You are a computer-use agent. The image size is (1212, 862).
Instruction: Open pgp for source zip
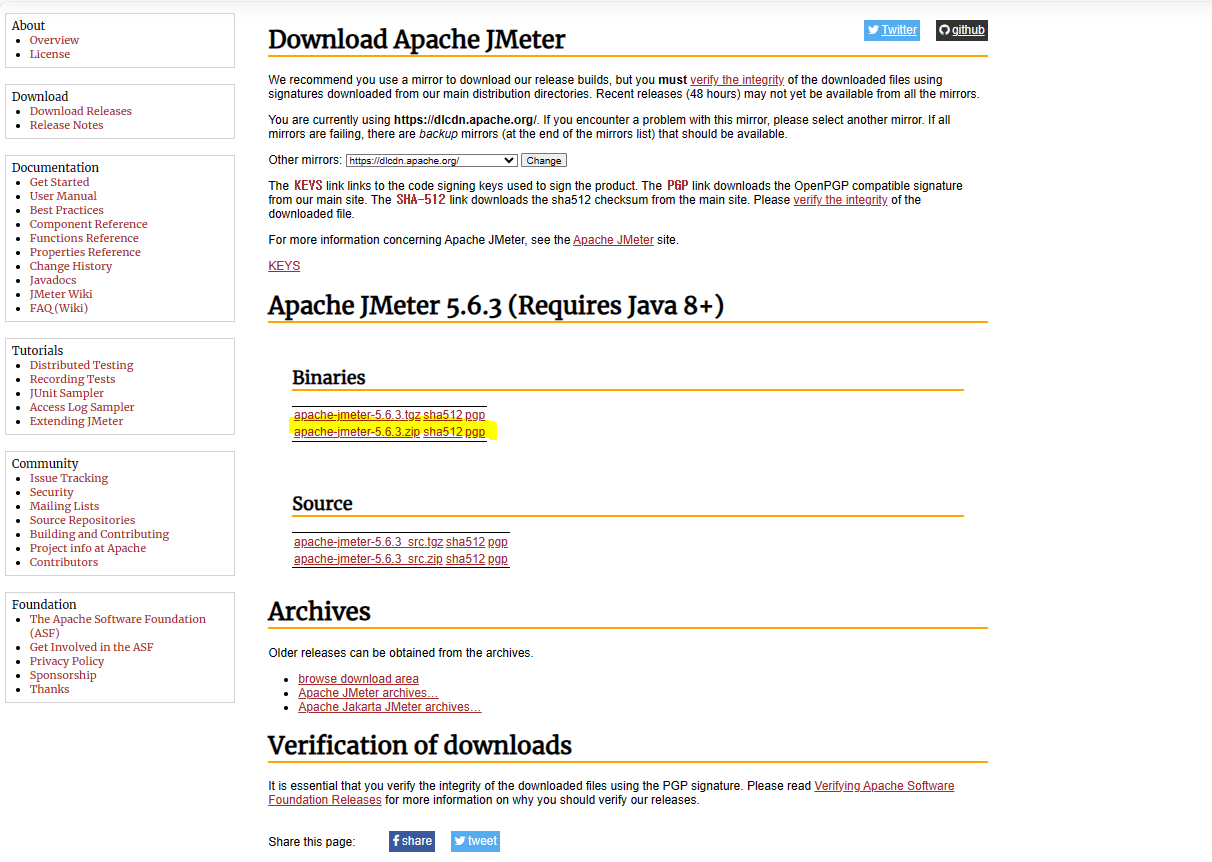[x=498, y=559]
